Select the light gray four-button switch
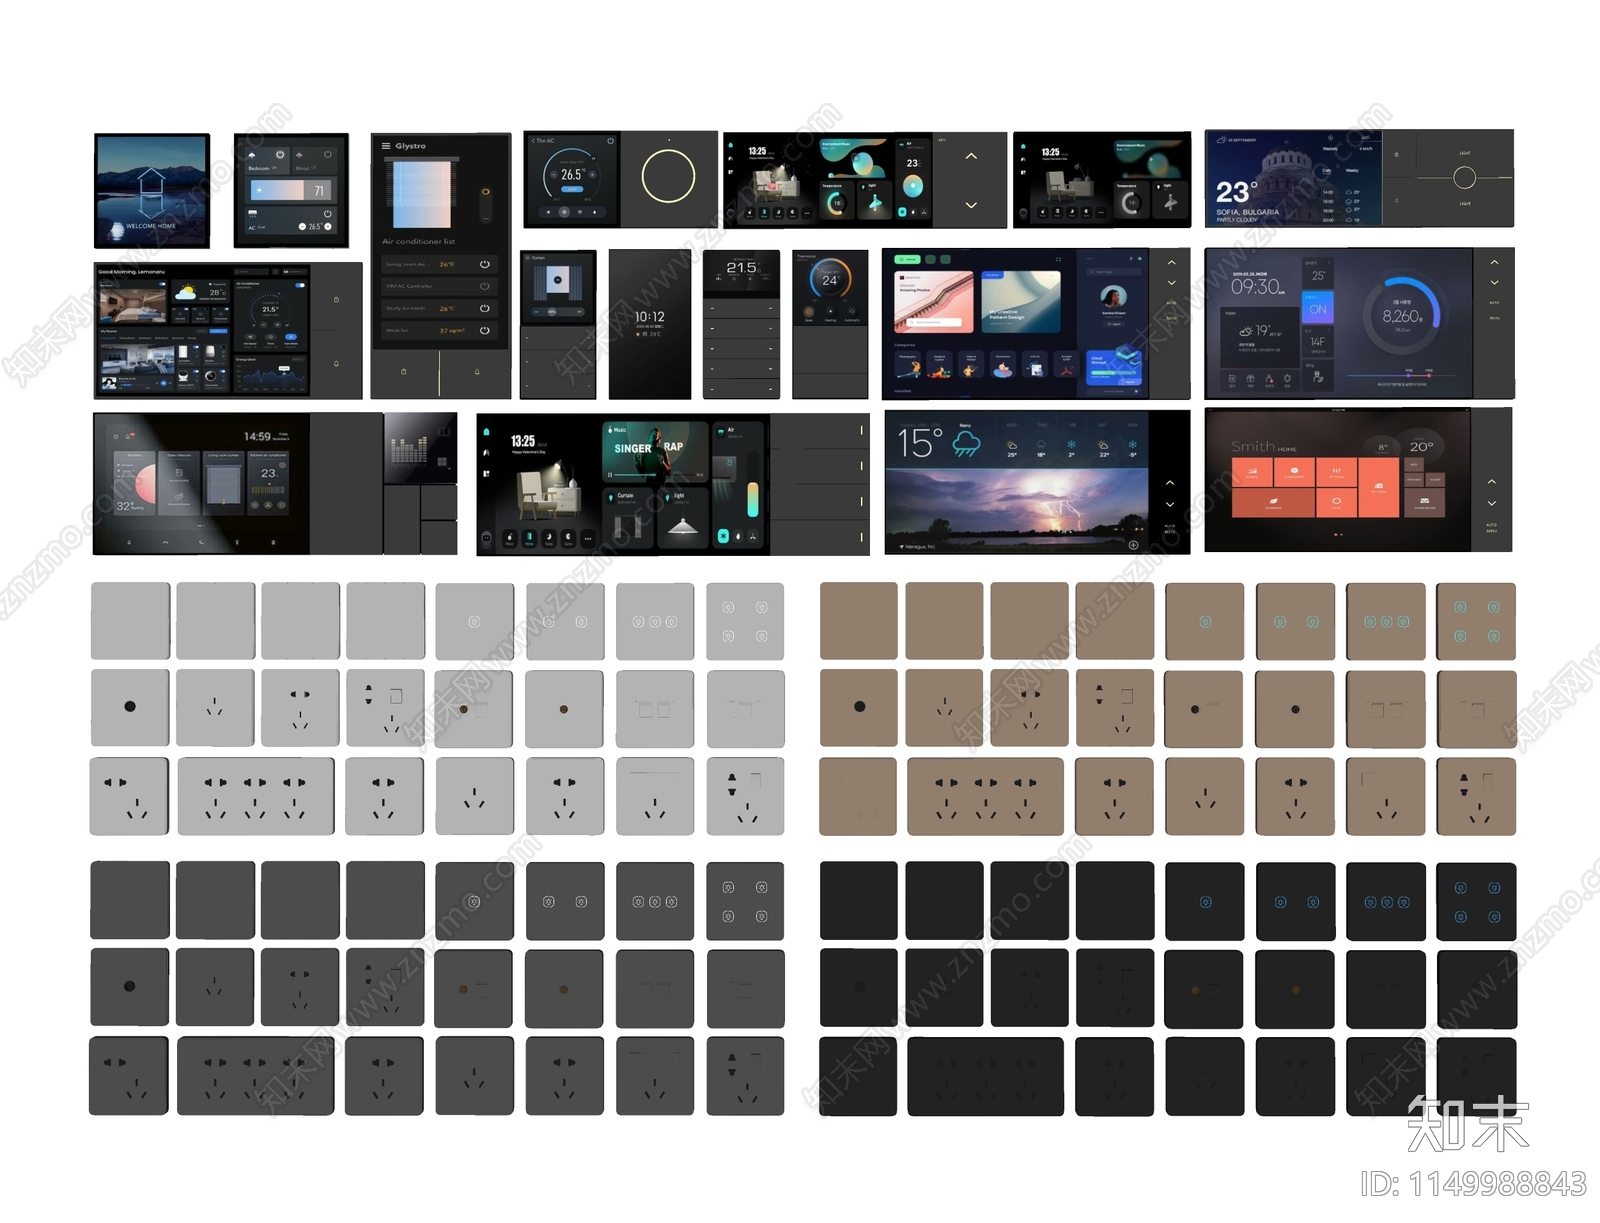1600x1223 pixels. click(x=745, y=621)
